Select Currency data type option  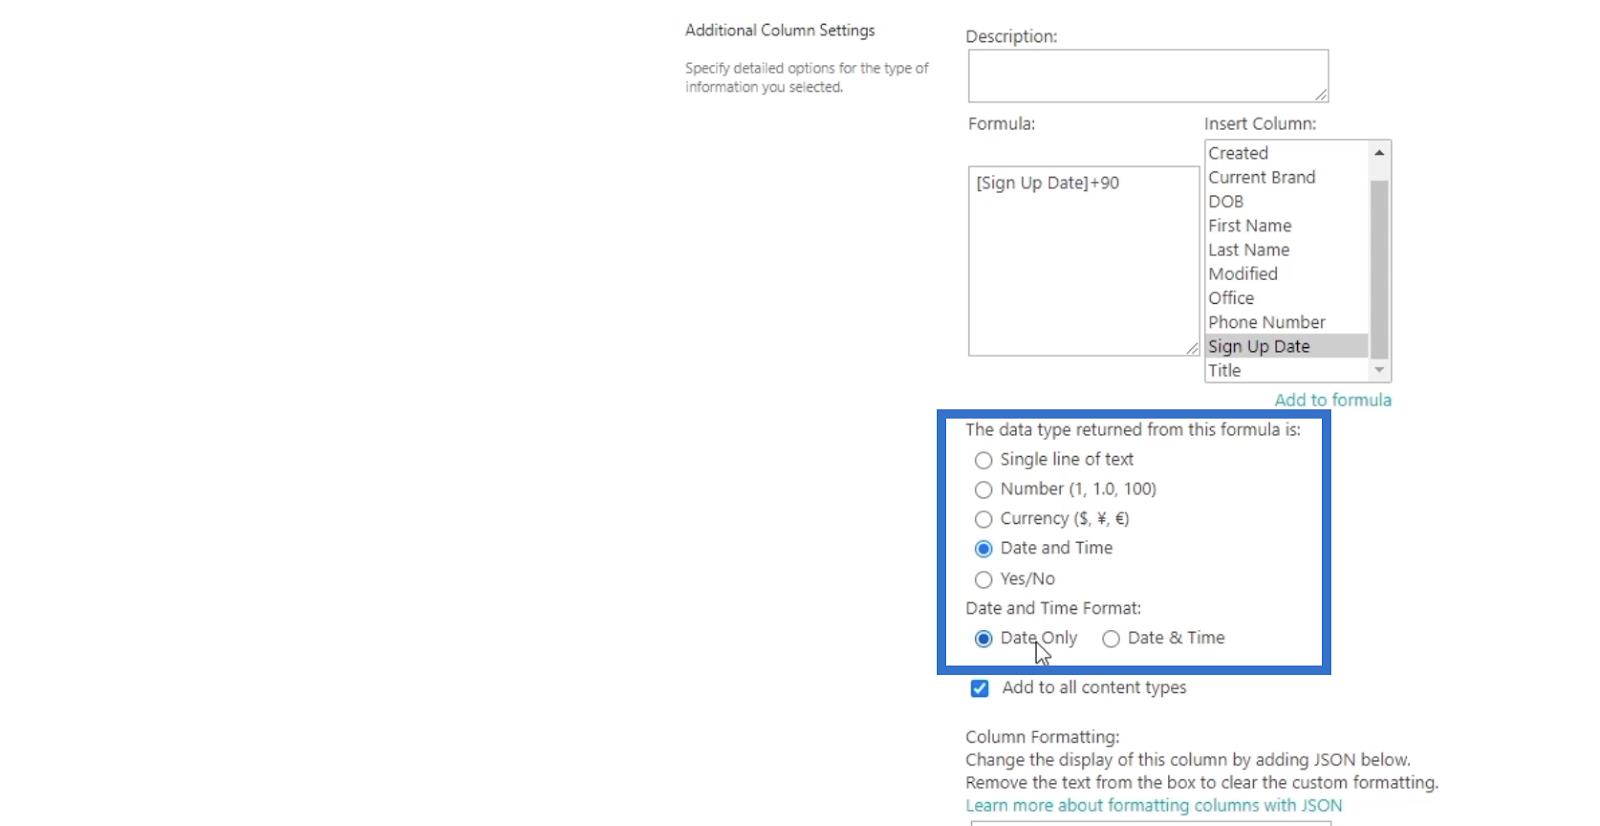(x=984, y=519)
